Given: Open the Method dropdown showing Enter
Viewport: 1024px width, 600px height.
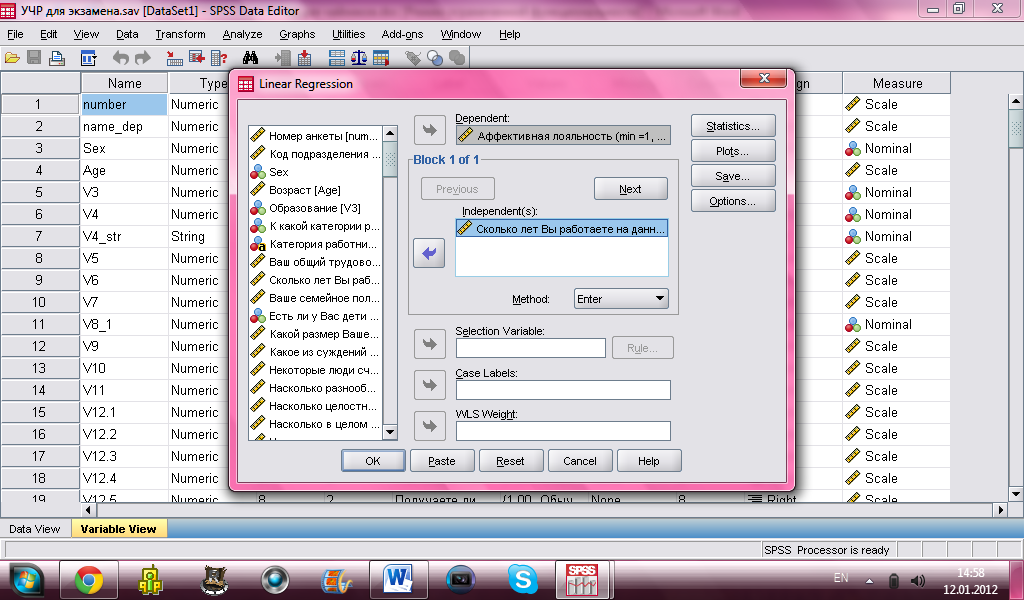Looking at the screenshot, I should [621, 299].
